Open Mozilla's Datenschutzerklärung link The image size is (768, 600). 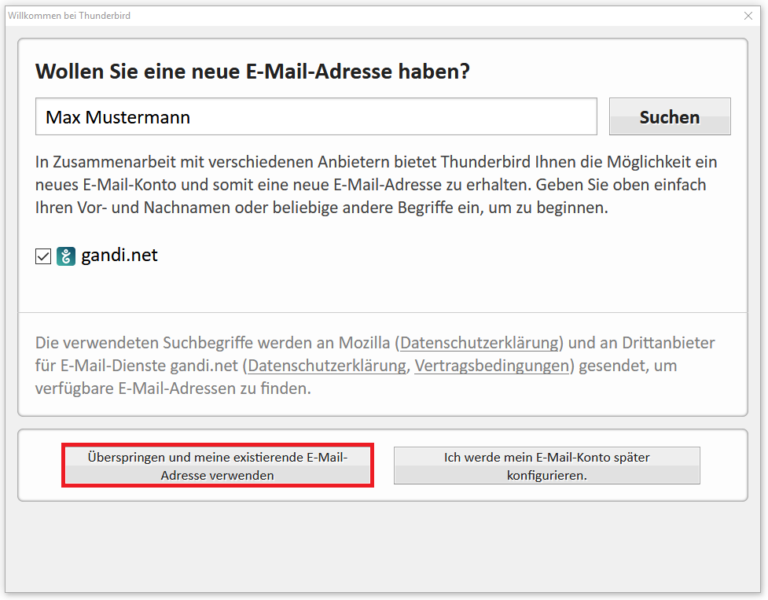tap(481, 343)
